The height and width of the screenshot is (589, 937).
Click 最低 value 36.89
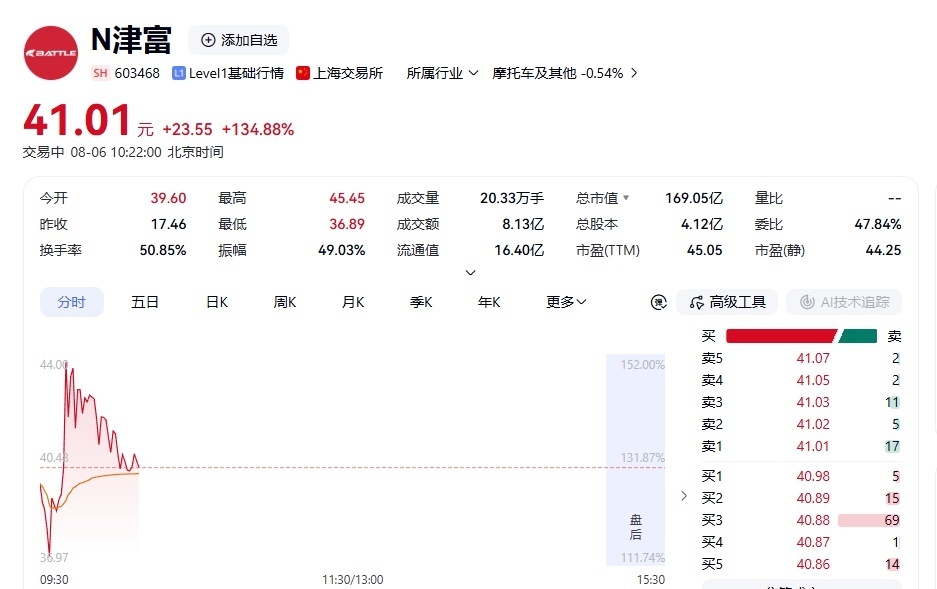(347, 224)
